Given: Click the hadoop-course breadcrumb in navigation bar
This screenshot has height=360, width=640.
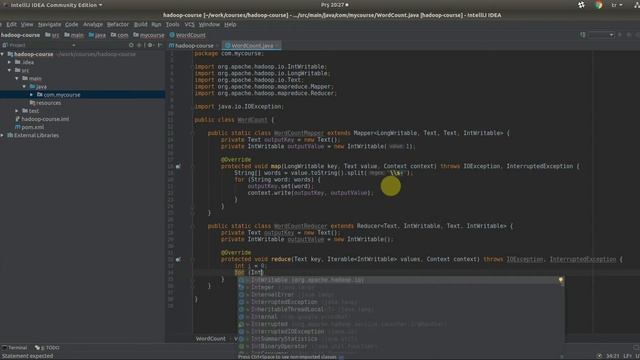Looking at the screenshot, I should coord(20,35).
